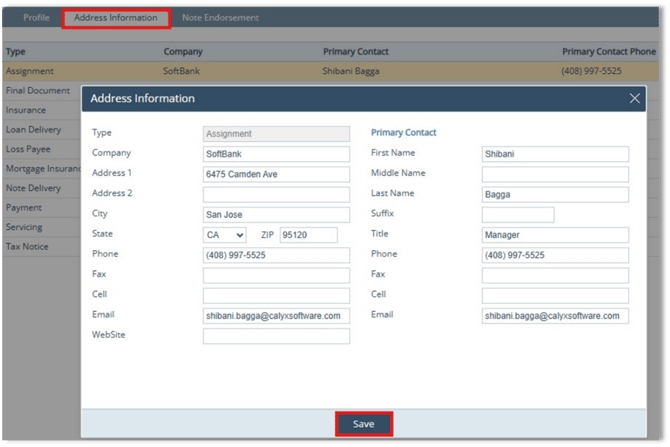Screen dimensions: 670x447
Task: Edit the Title field
Action: (555, 235)
